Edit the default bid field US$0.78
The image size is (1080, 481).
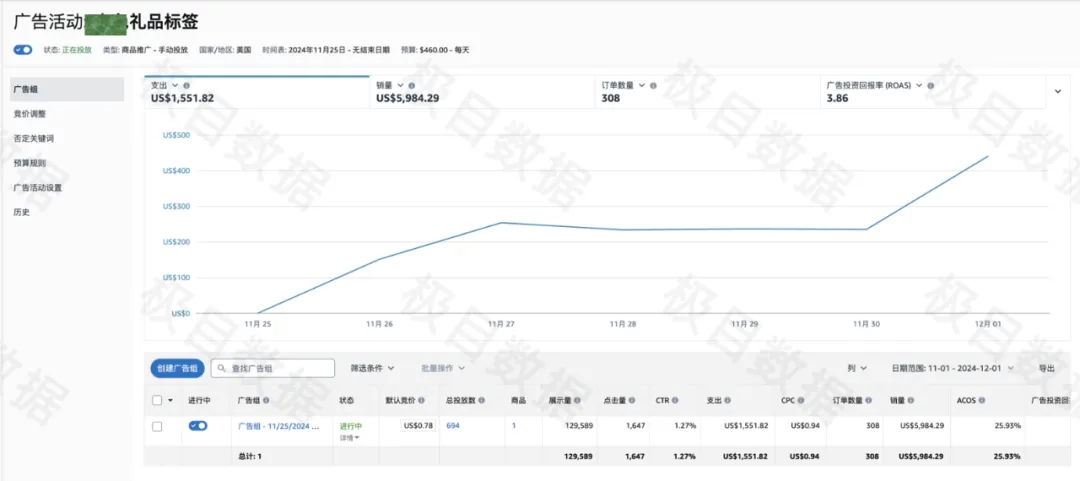click(x=418, y=425)
